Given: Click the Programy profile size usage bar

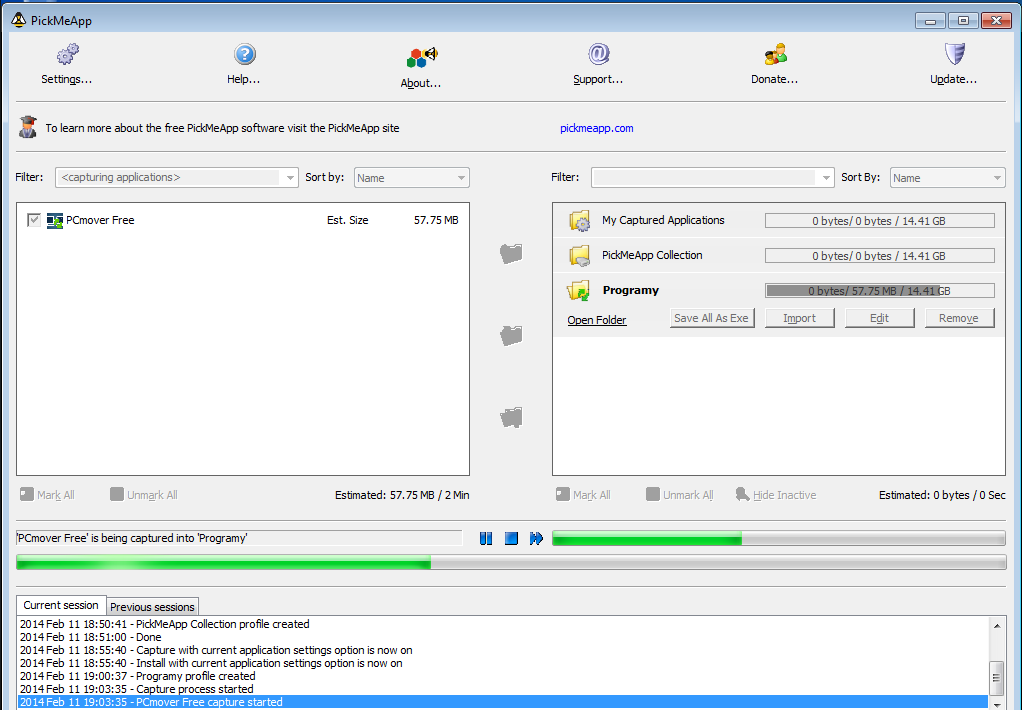Looking at the screenshot, I should click(880, 291).
